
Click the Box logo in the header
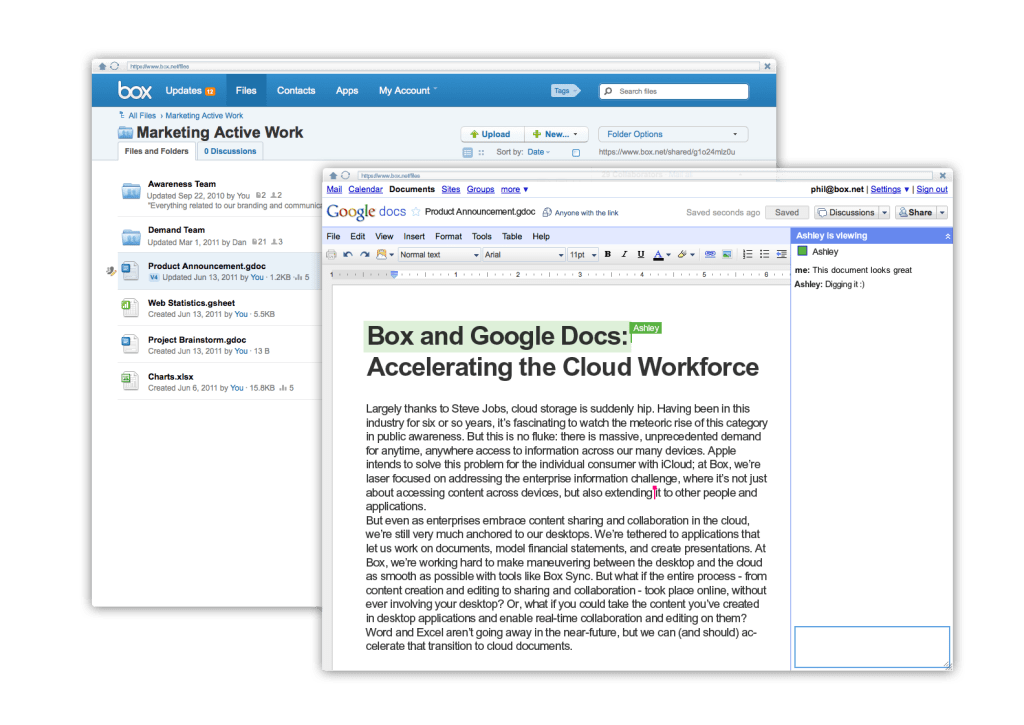coord(135,90)
